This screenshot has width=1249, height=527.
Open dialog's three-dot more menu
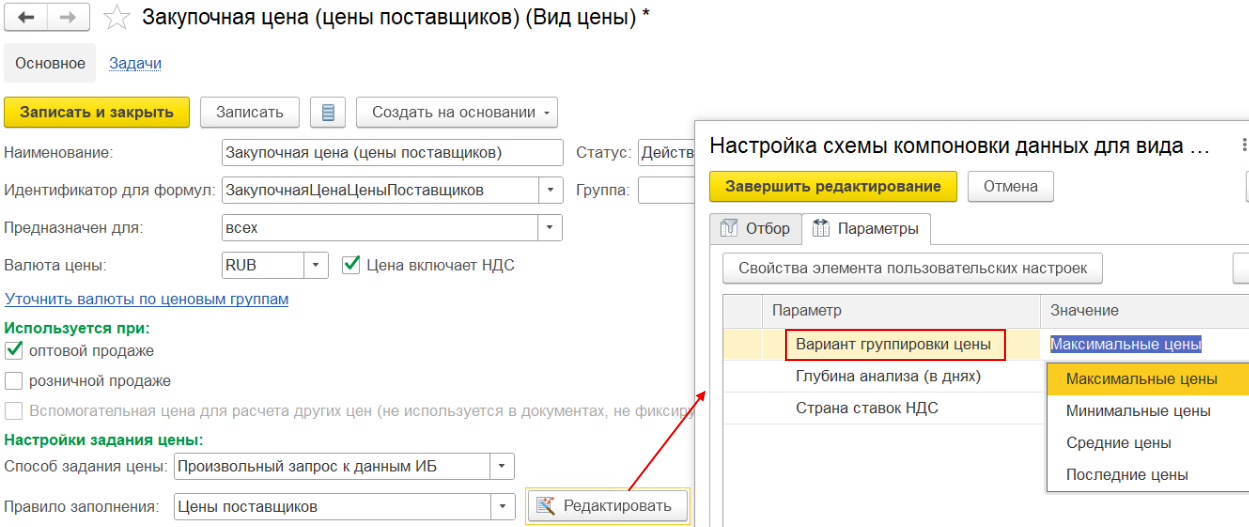coord(1244,146)
